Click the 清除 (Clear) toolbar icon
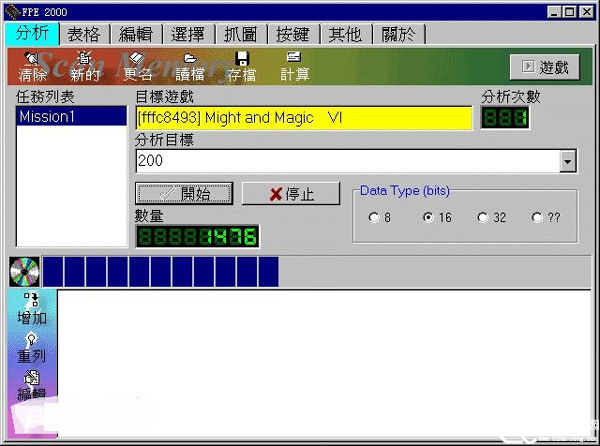Viewport: 600px width, 446px height. coord(32,67)
